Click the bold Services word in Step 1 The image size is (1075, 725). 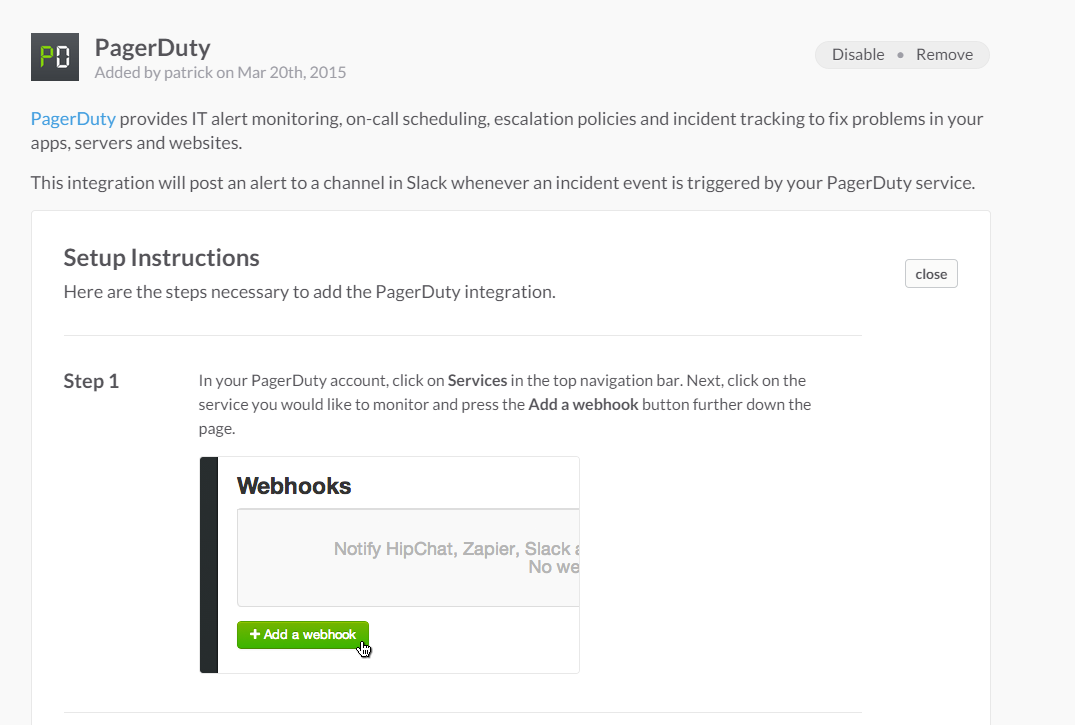pyautogui.click(x=477, y=380)
